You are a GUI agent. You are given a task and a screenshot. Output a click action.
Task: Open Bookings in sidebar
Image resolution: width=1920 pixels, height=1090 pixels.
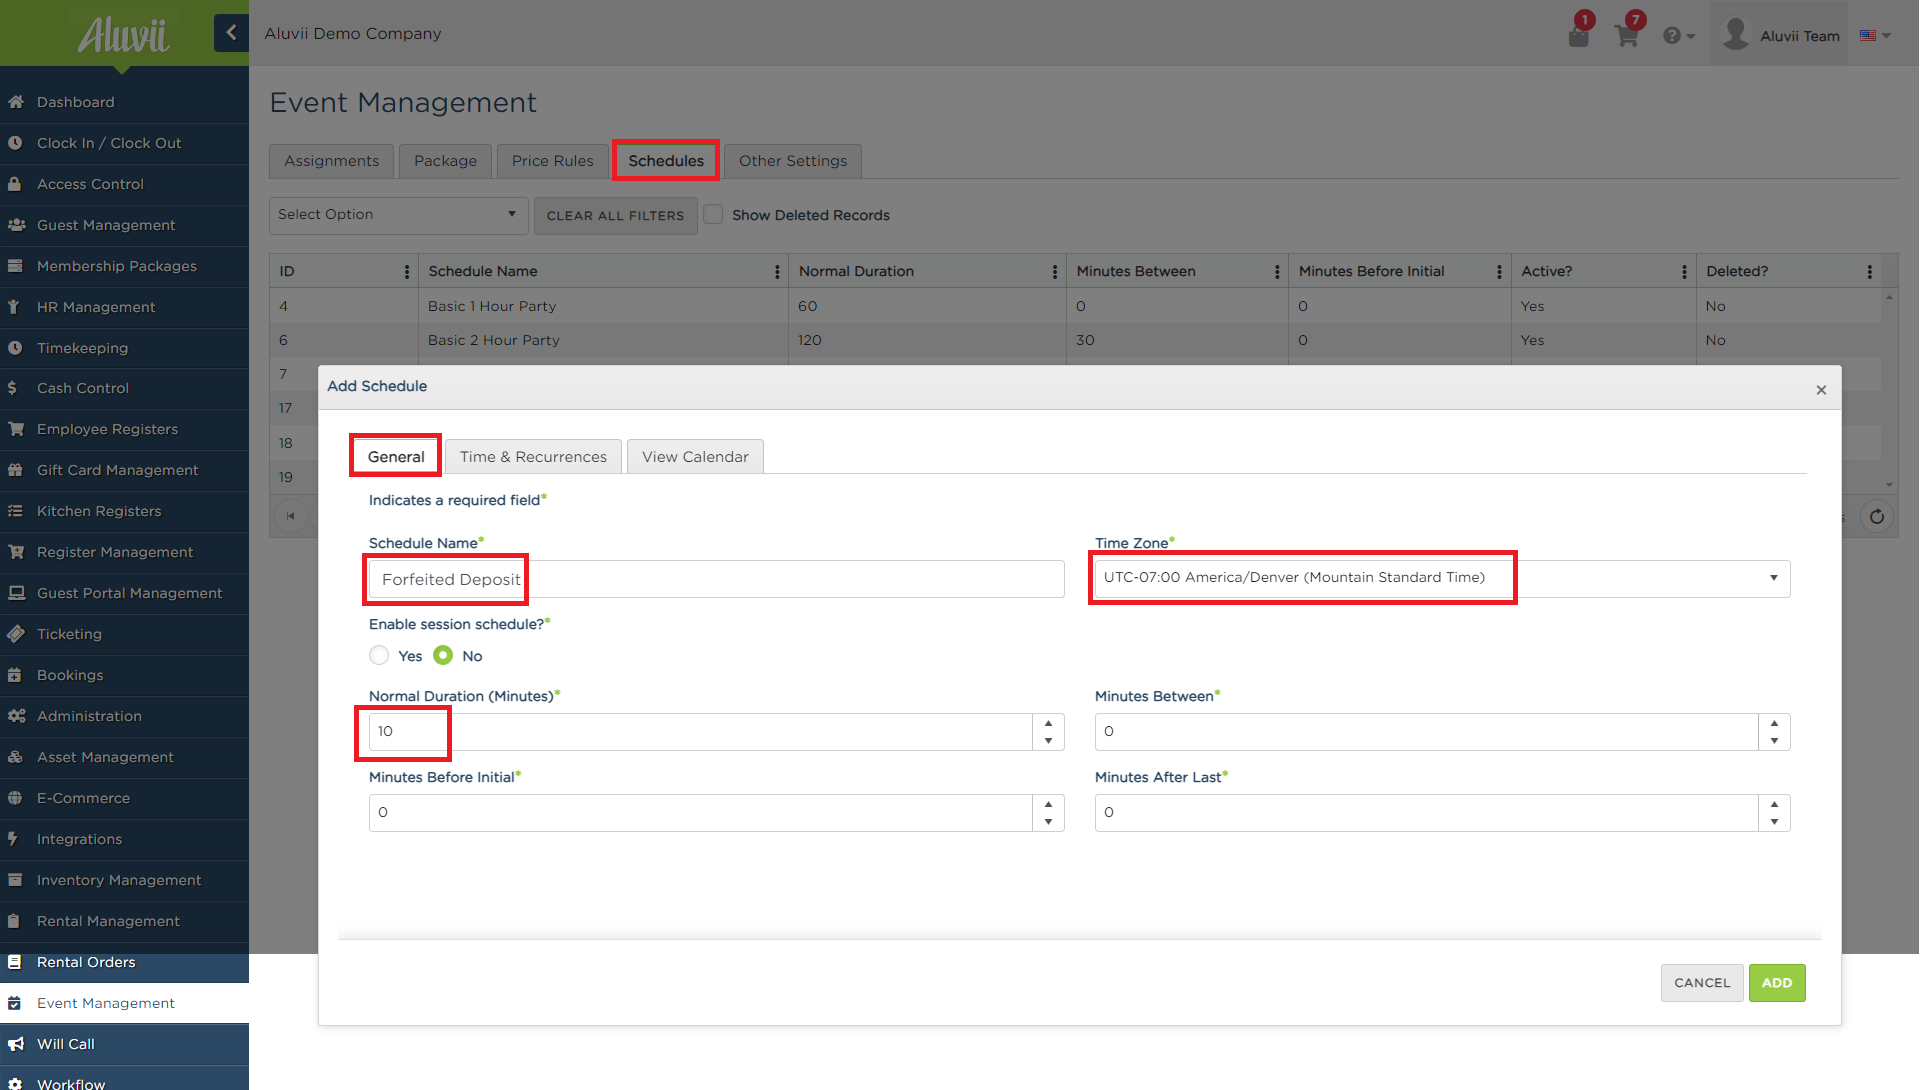(x=124, y=675)
